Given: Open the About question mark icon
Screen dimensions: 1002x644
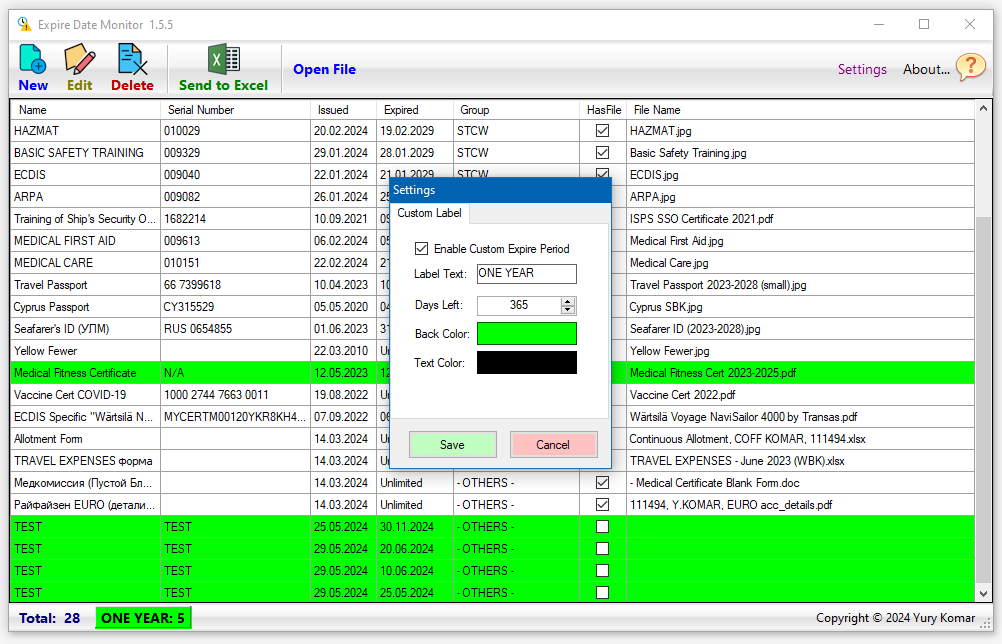Looking at the screenshot, I should 971,66.
